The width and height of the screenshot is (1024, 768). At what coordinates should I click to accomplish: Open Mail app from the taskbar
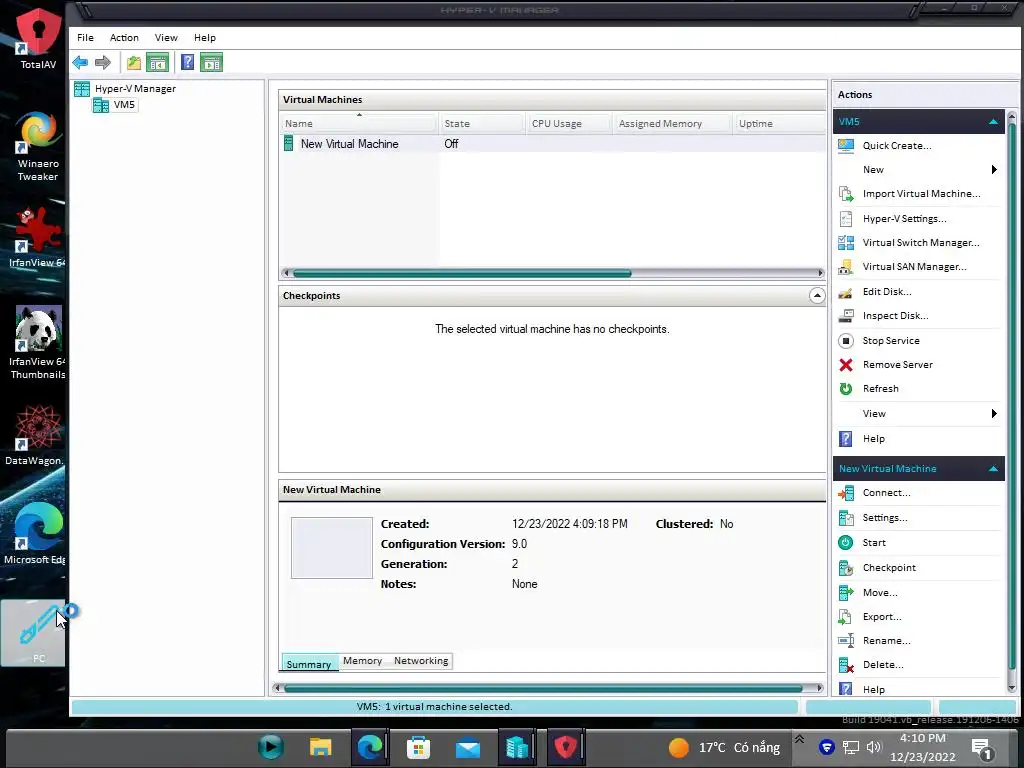pos(468,747)
